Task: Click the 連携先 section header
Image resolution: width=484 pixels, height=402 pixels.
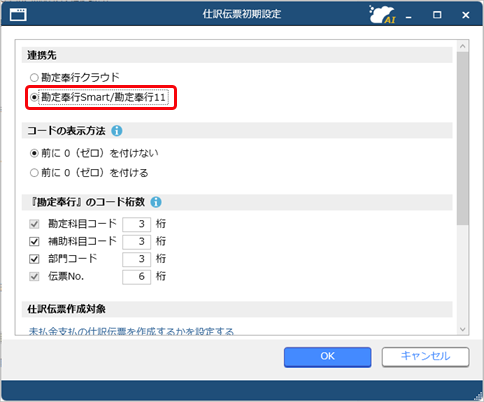Action: pos(237,55)
